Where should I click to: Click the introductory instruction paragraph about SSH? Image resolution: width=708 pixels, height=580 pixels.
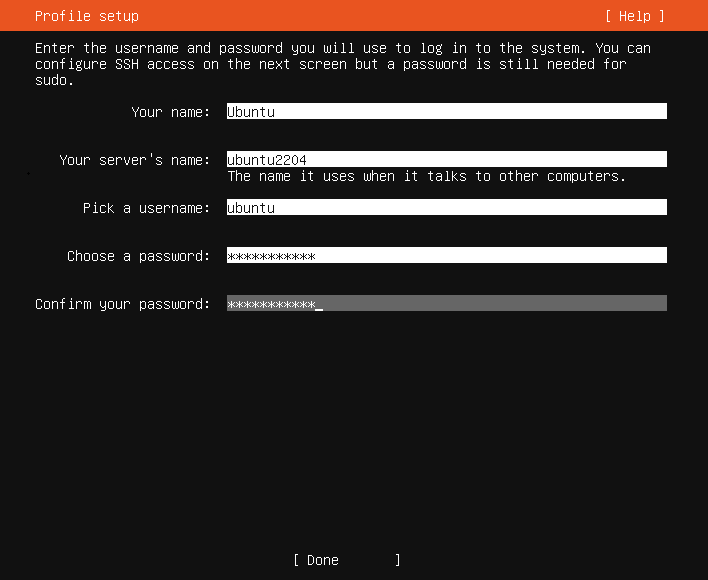coord(343,64)
